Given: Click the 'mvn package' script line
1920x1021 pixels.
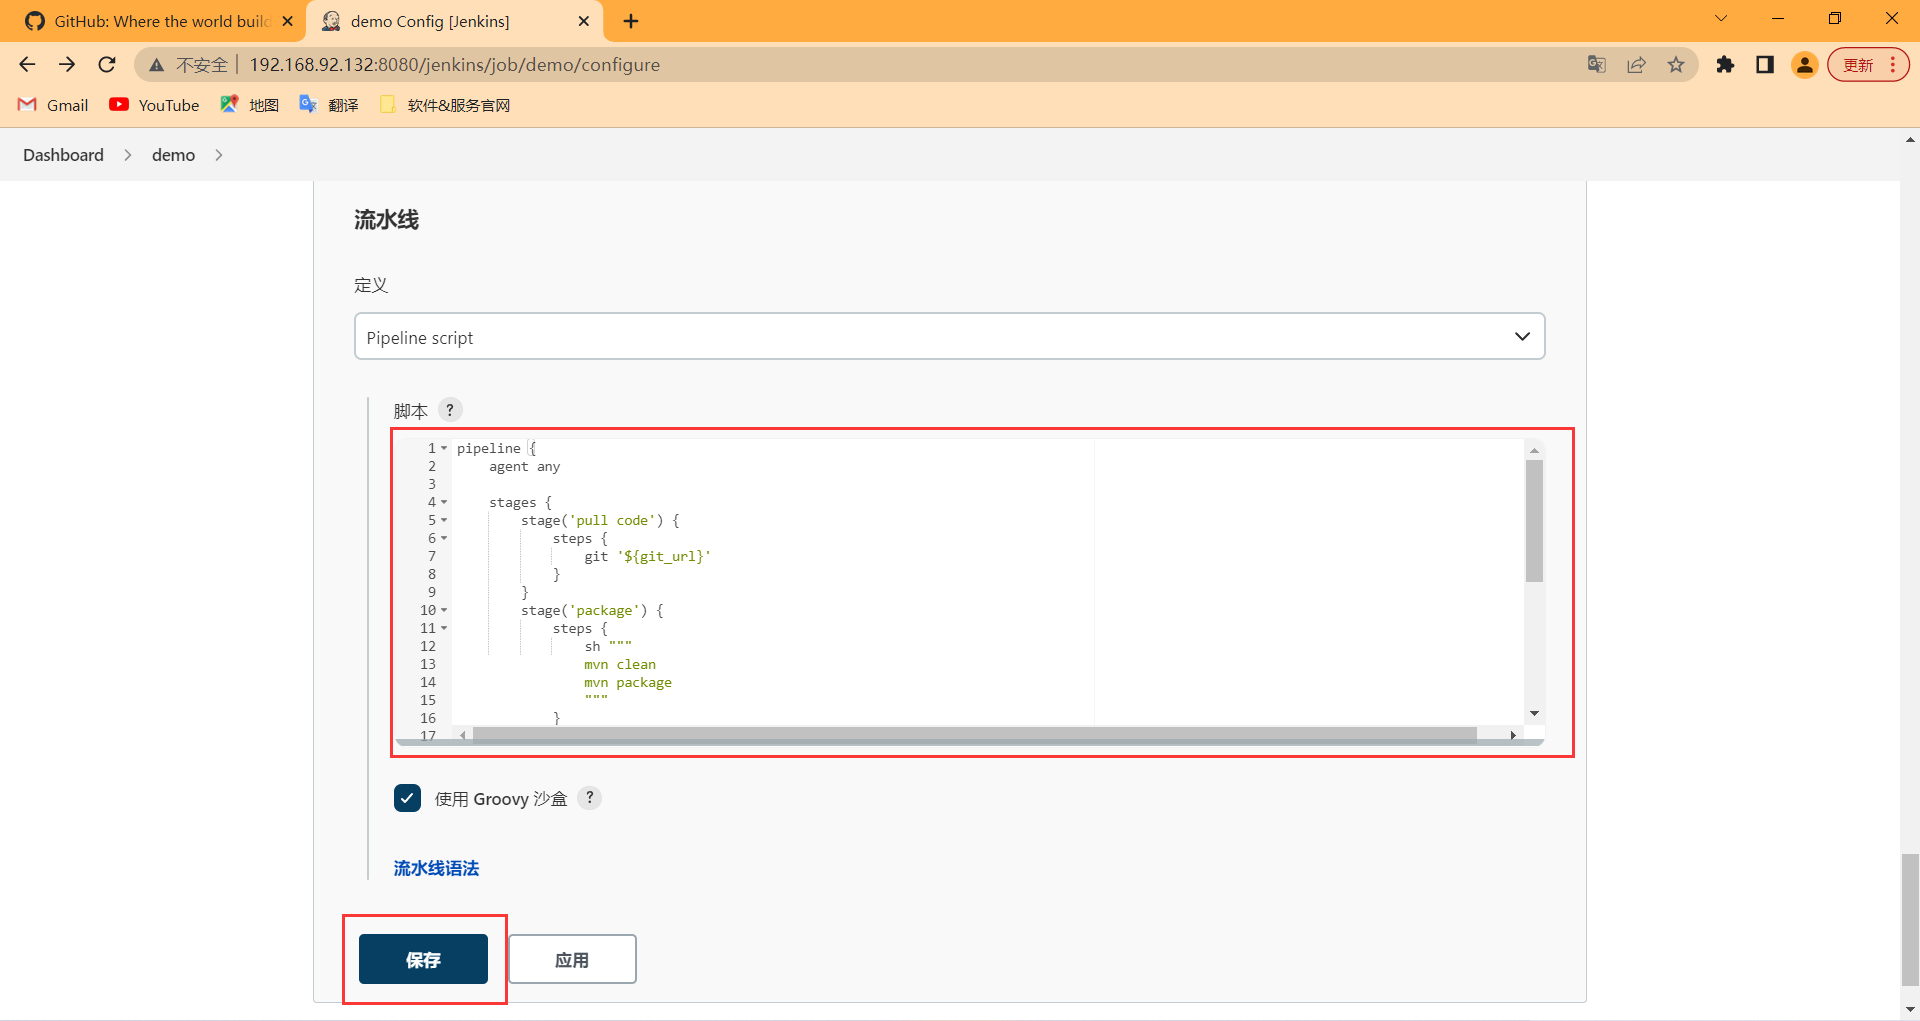Looking at the screenshot, I should 628,682.
